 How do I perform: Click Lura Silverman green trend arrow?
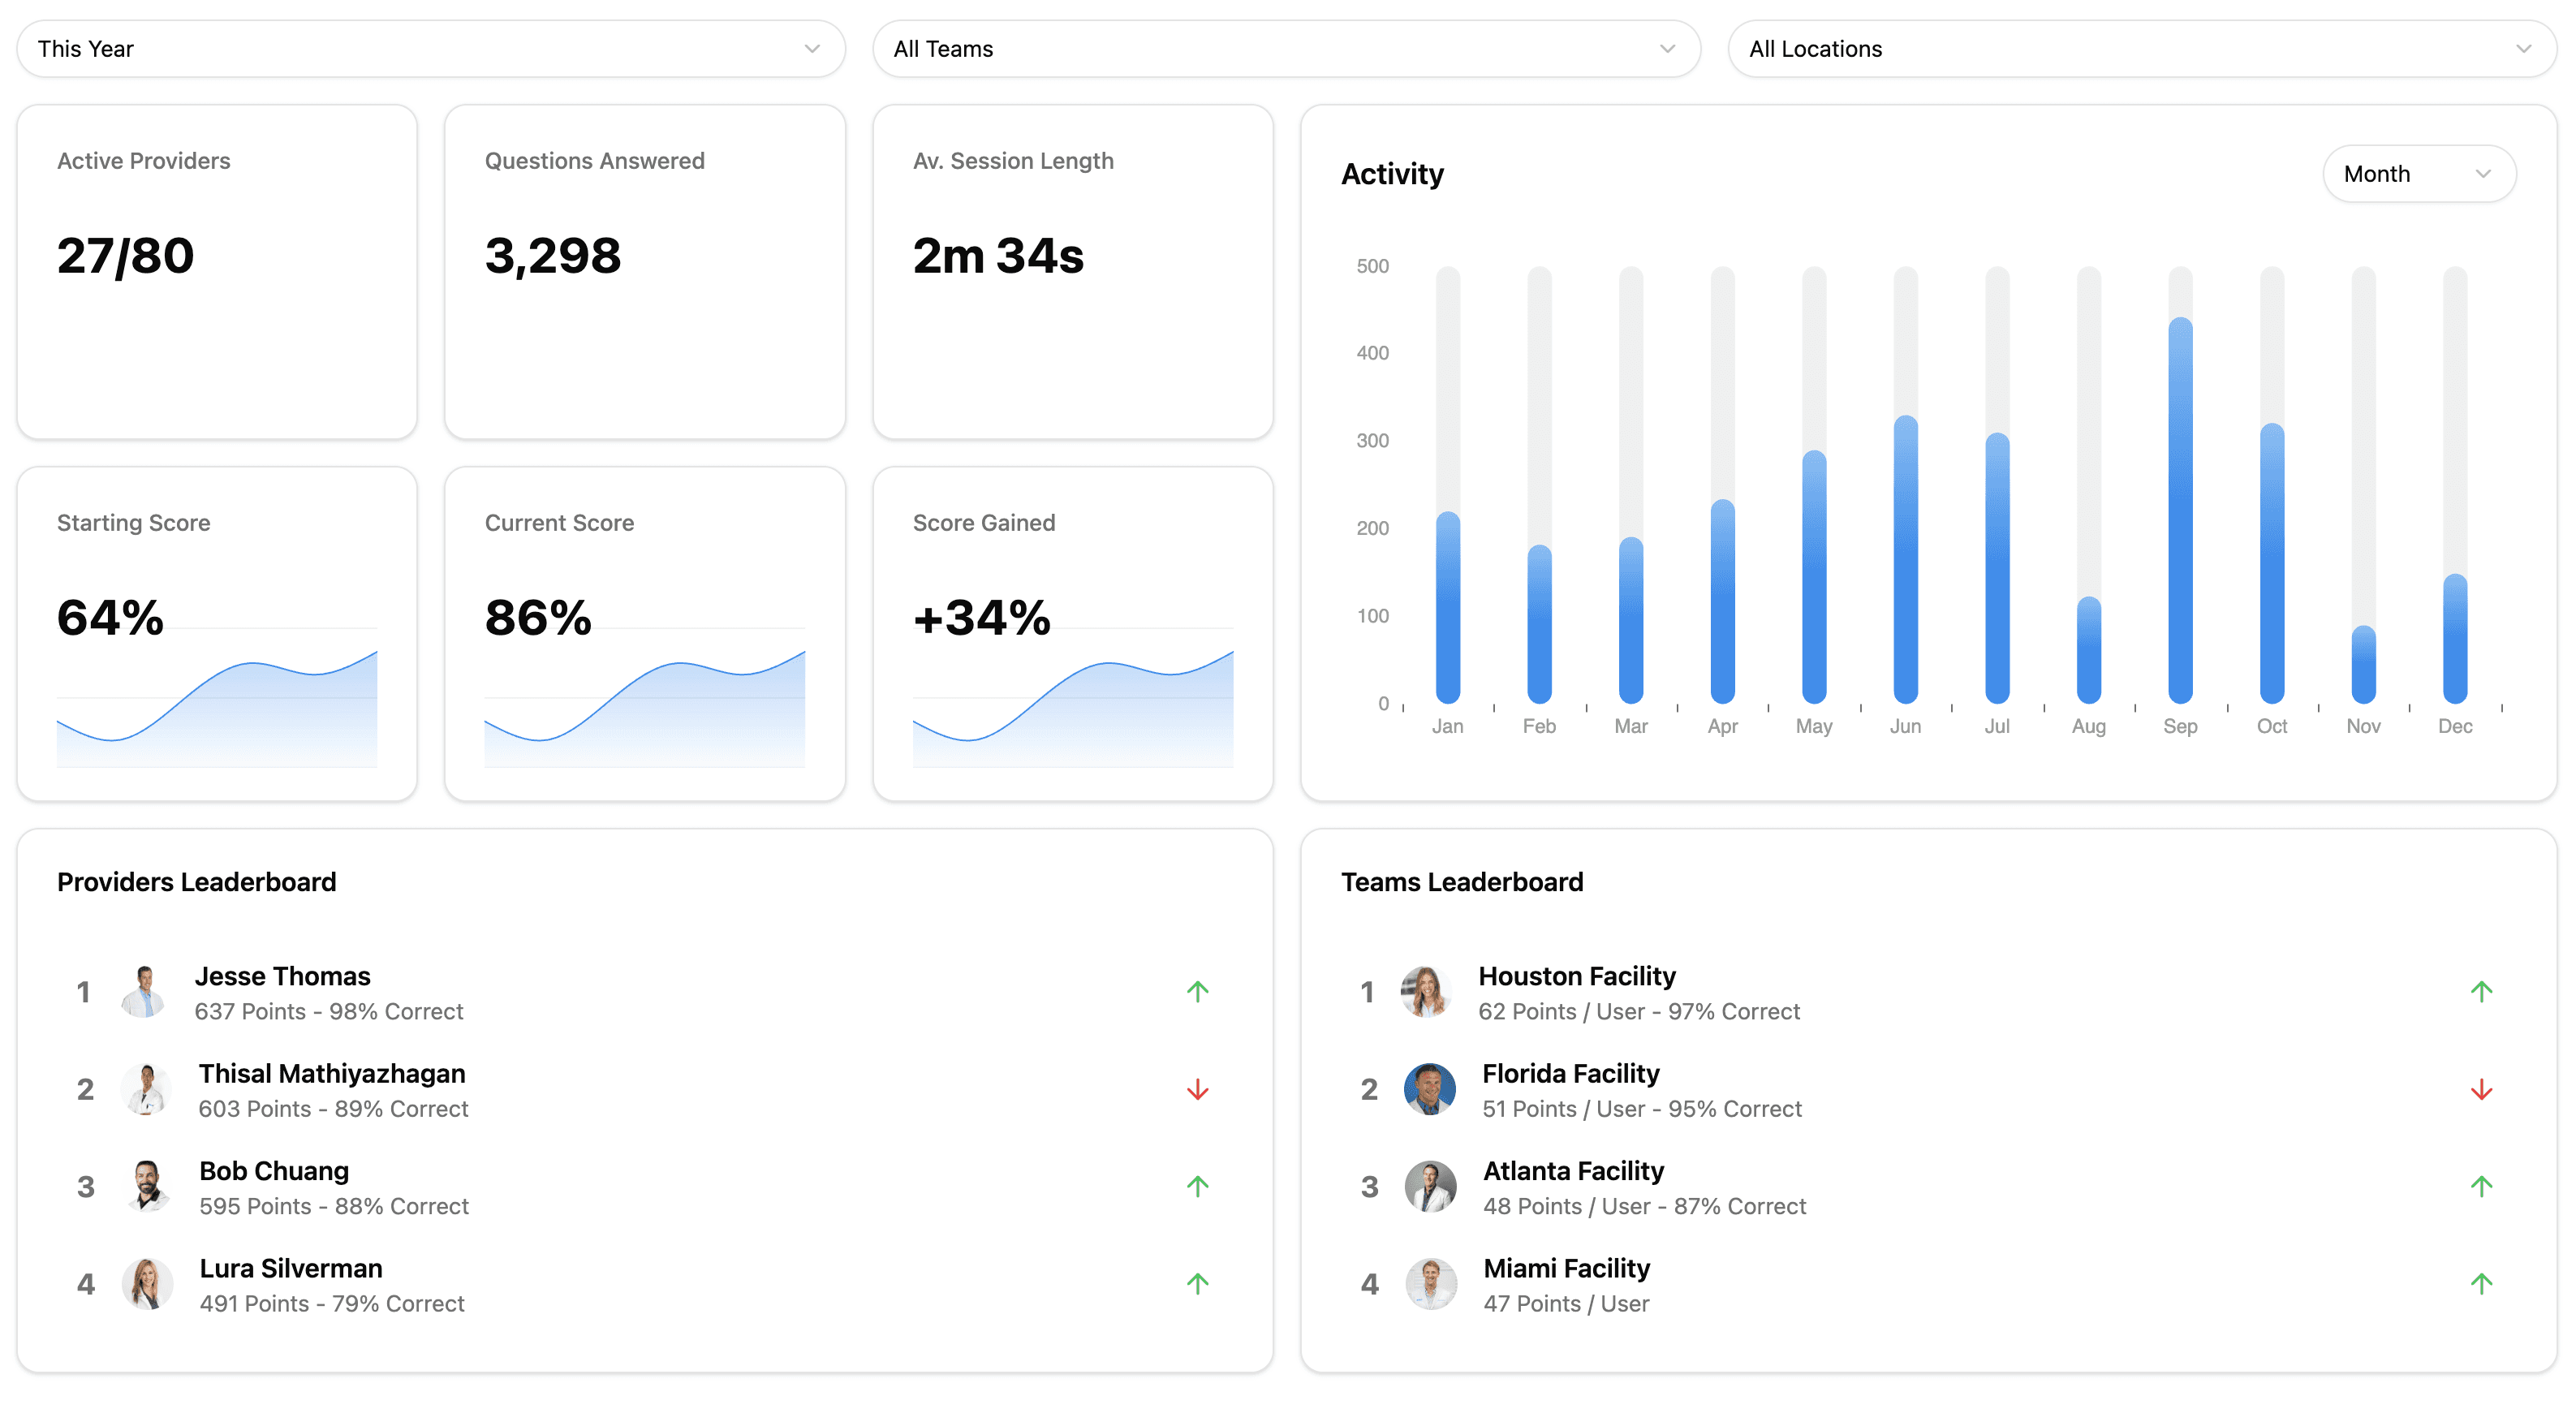[x=1197, y=1283]
